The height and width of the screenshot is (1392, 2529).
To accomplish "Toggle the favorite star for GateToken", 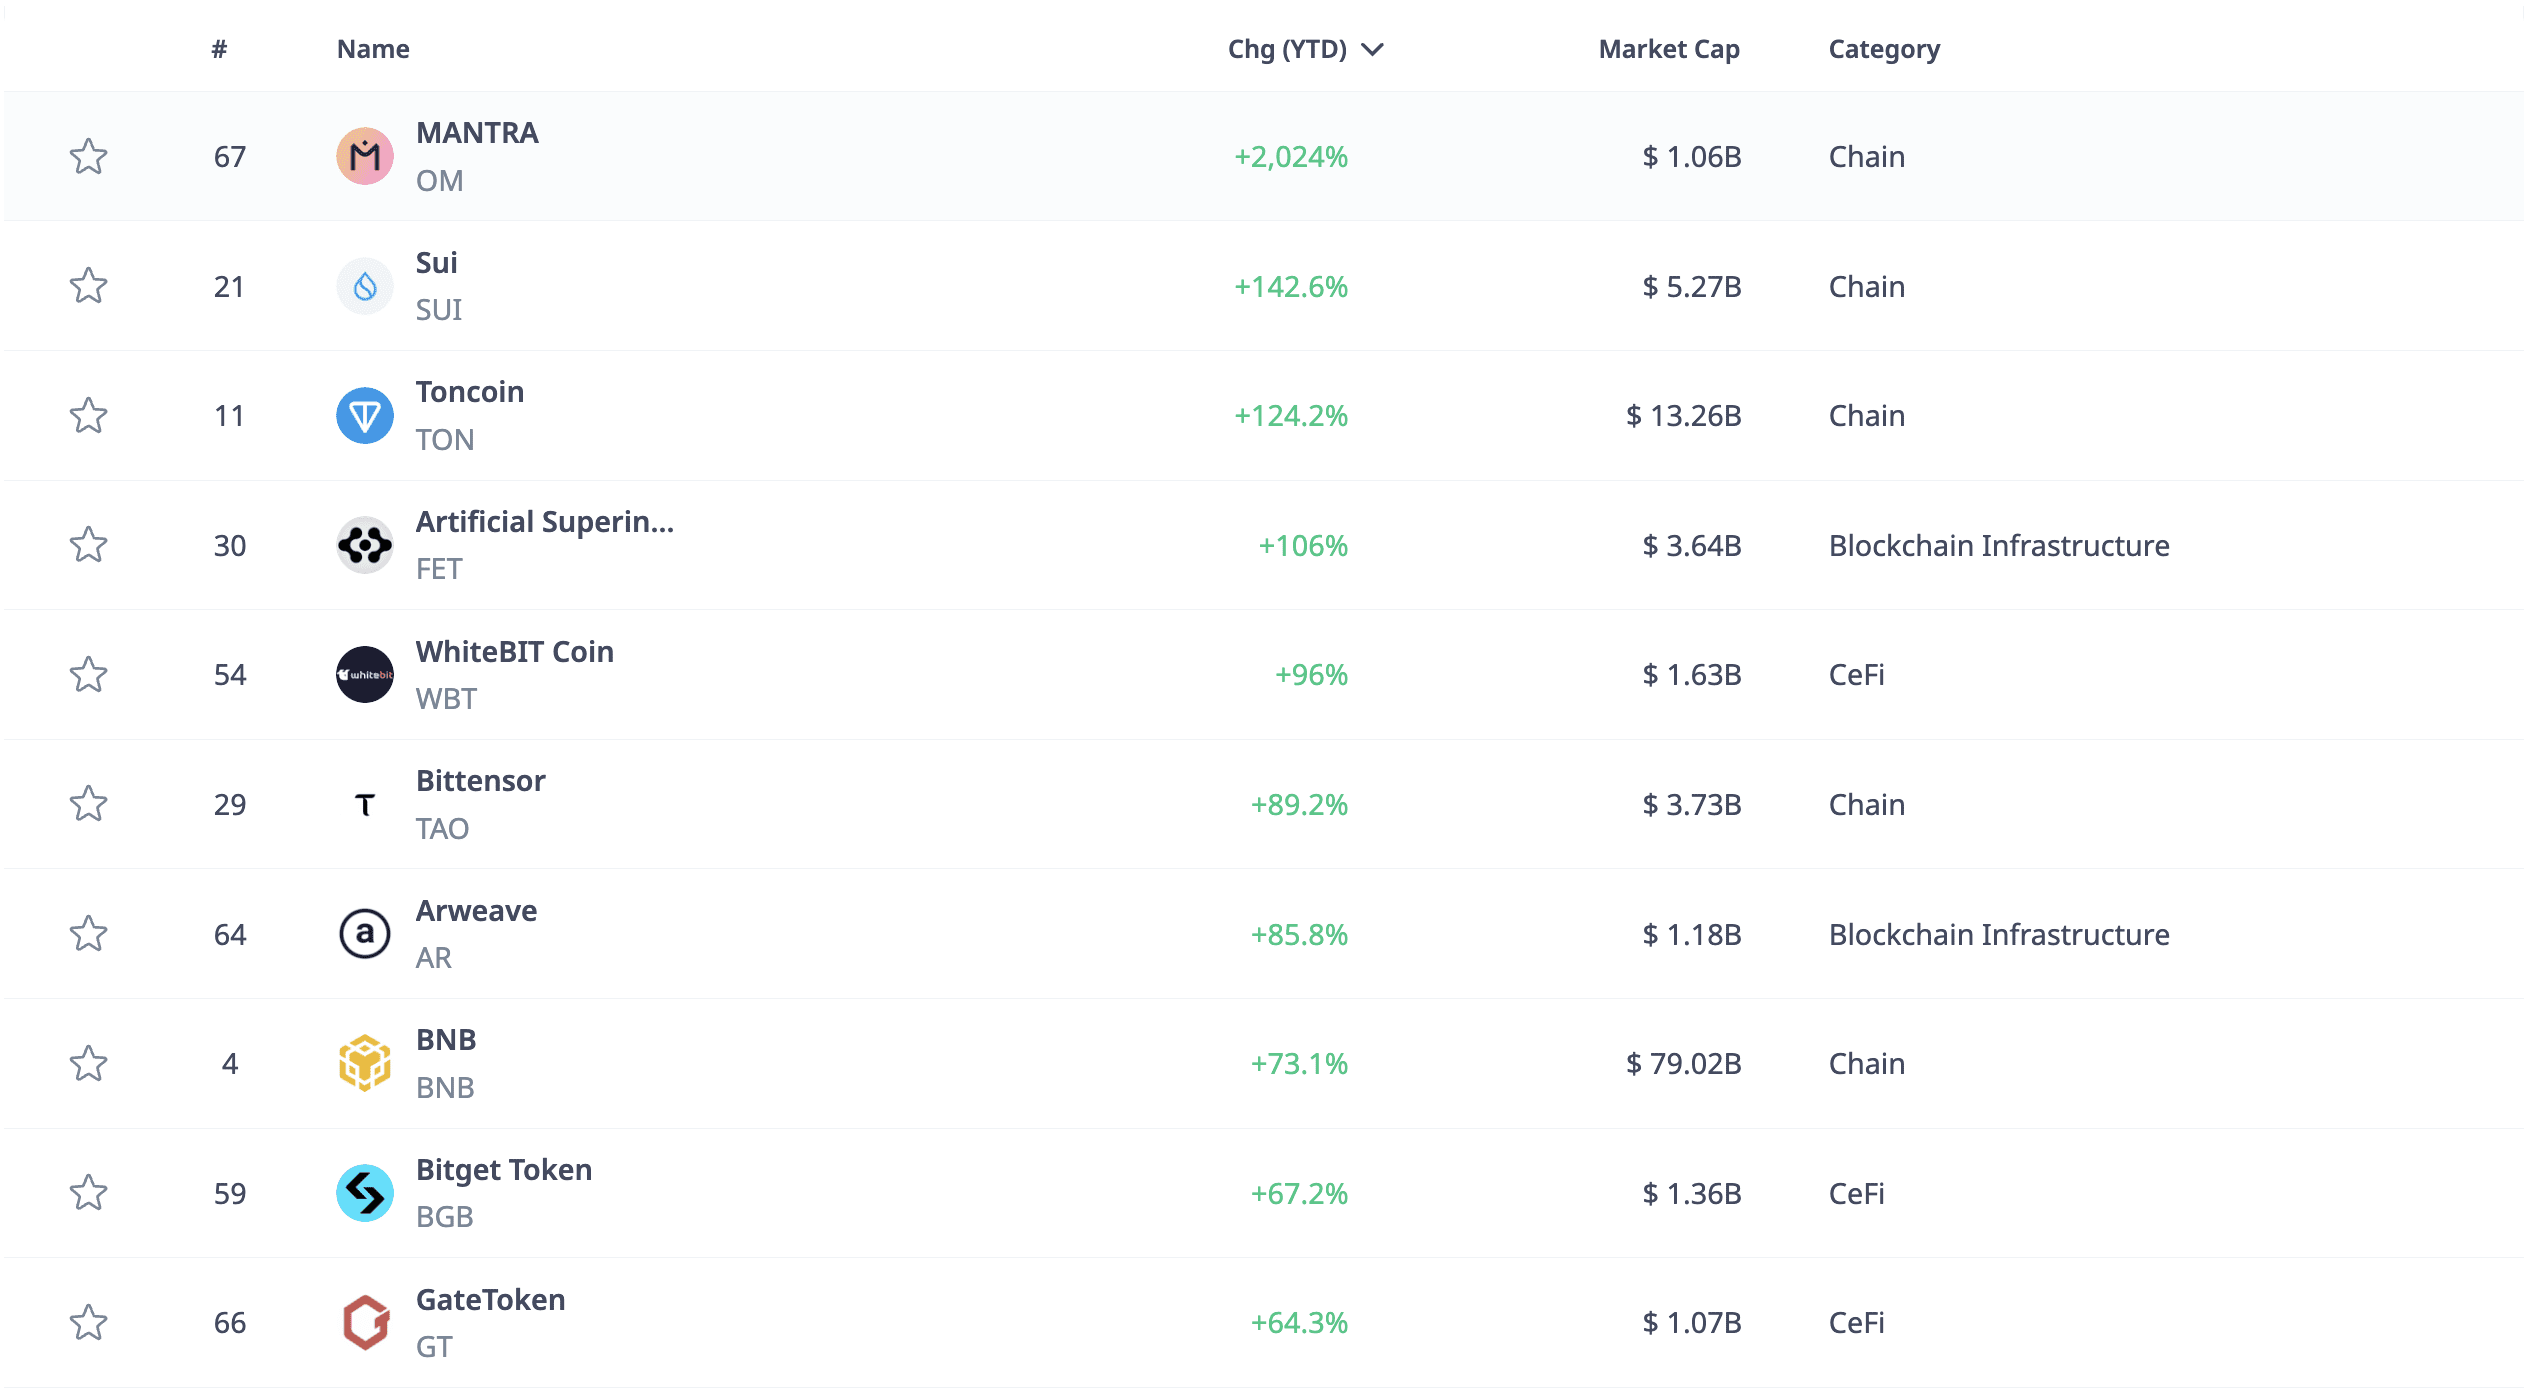I will 88,1322.
